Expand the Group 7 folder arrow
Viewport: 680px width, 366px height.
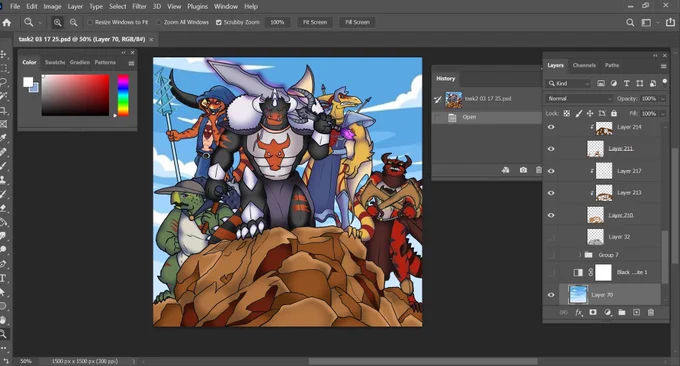(x=580, y=255)
